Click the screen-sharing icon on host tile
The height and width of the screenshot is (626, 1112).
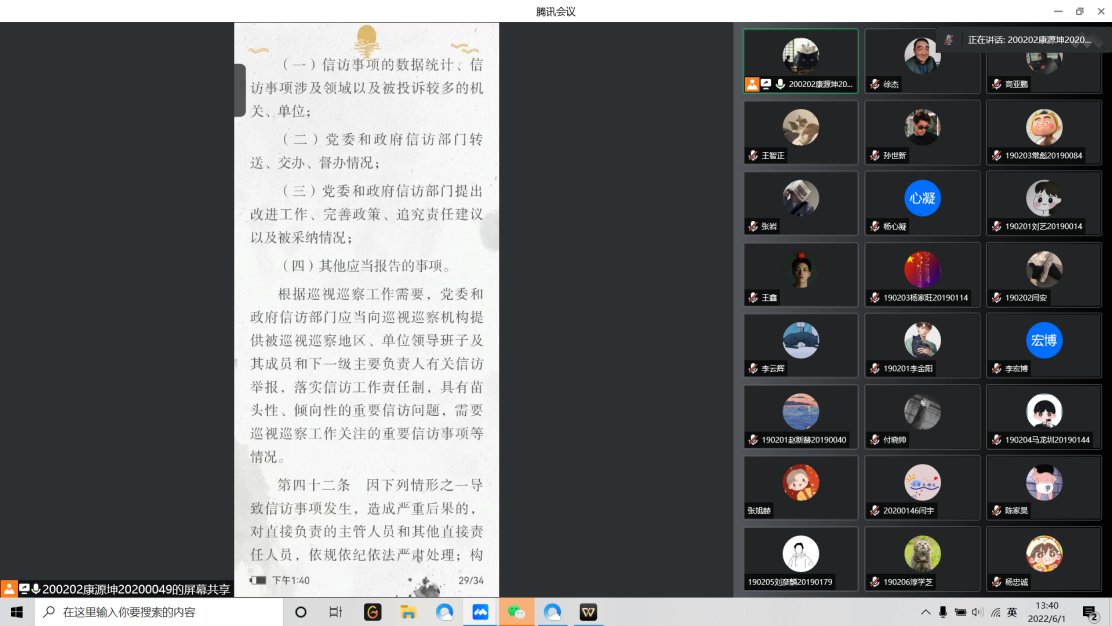click(x=766, y=85)
